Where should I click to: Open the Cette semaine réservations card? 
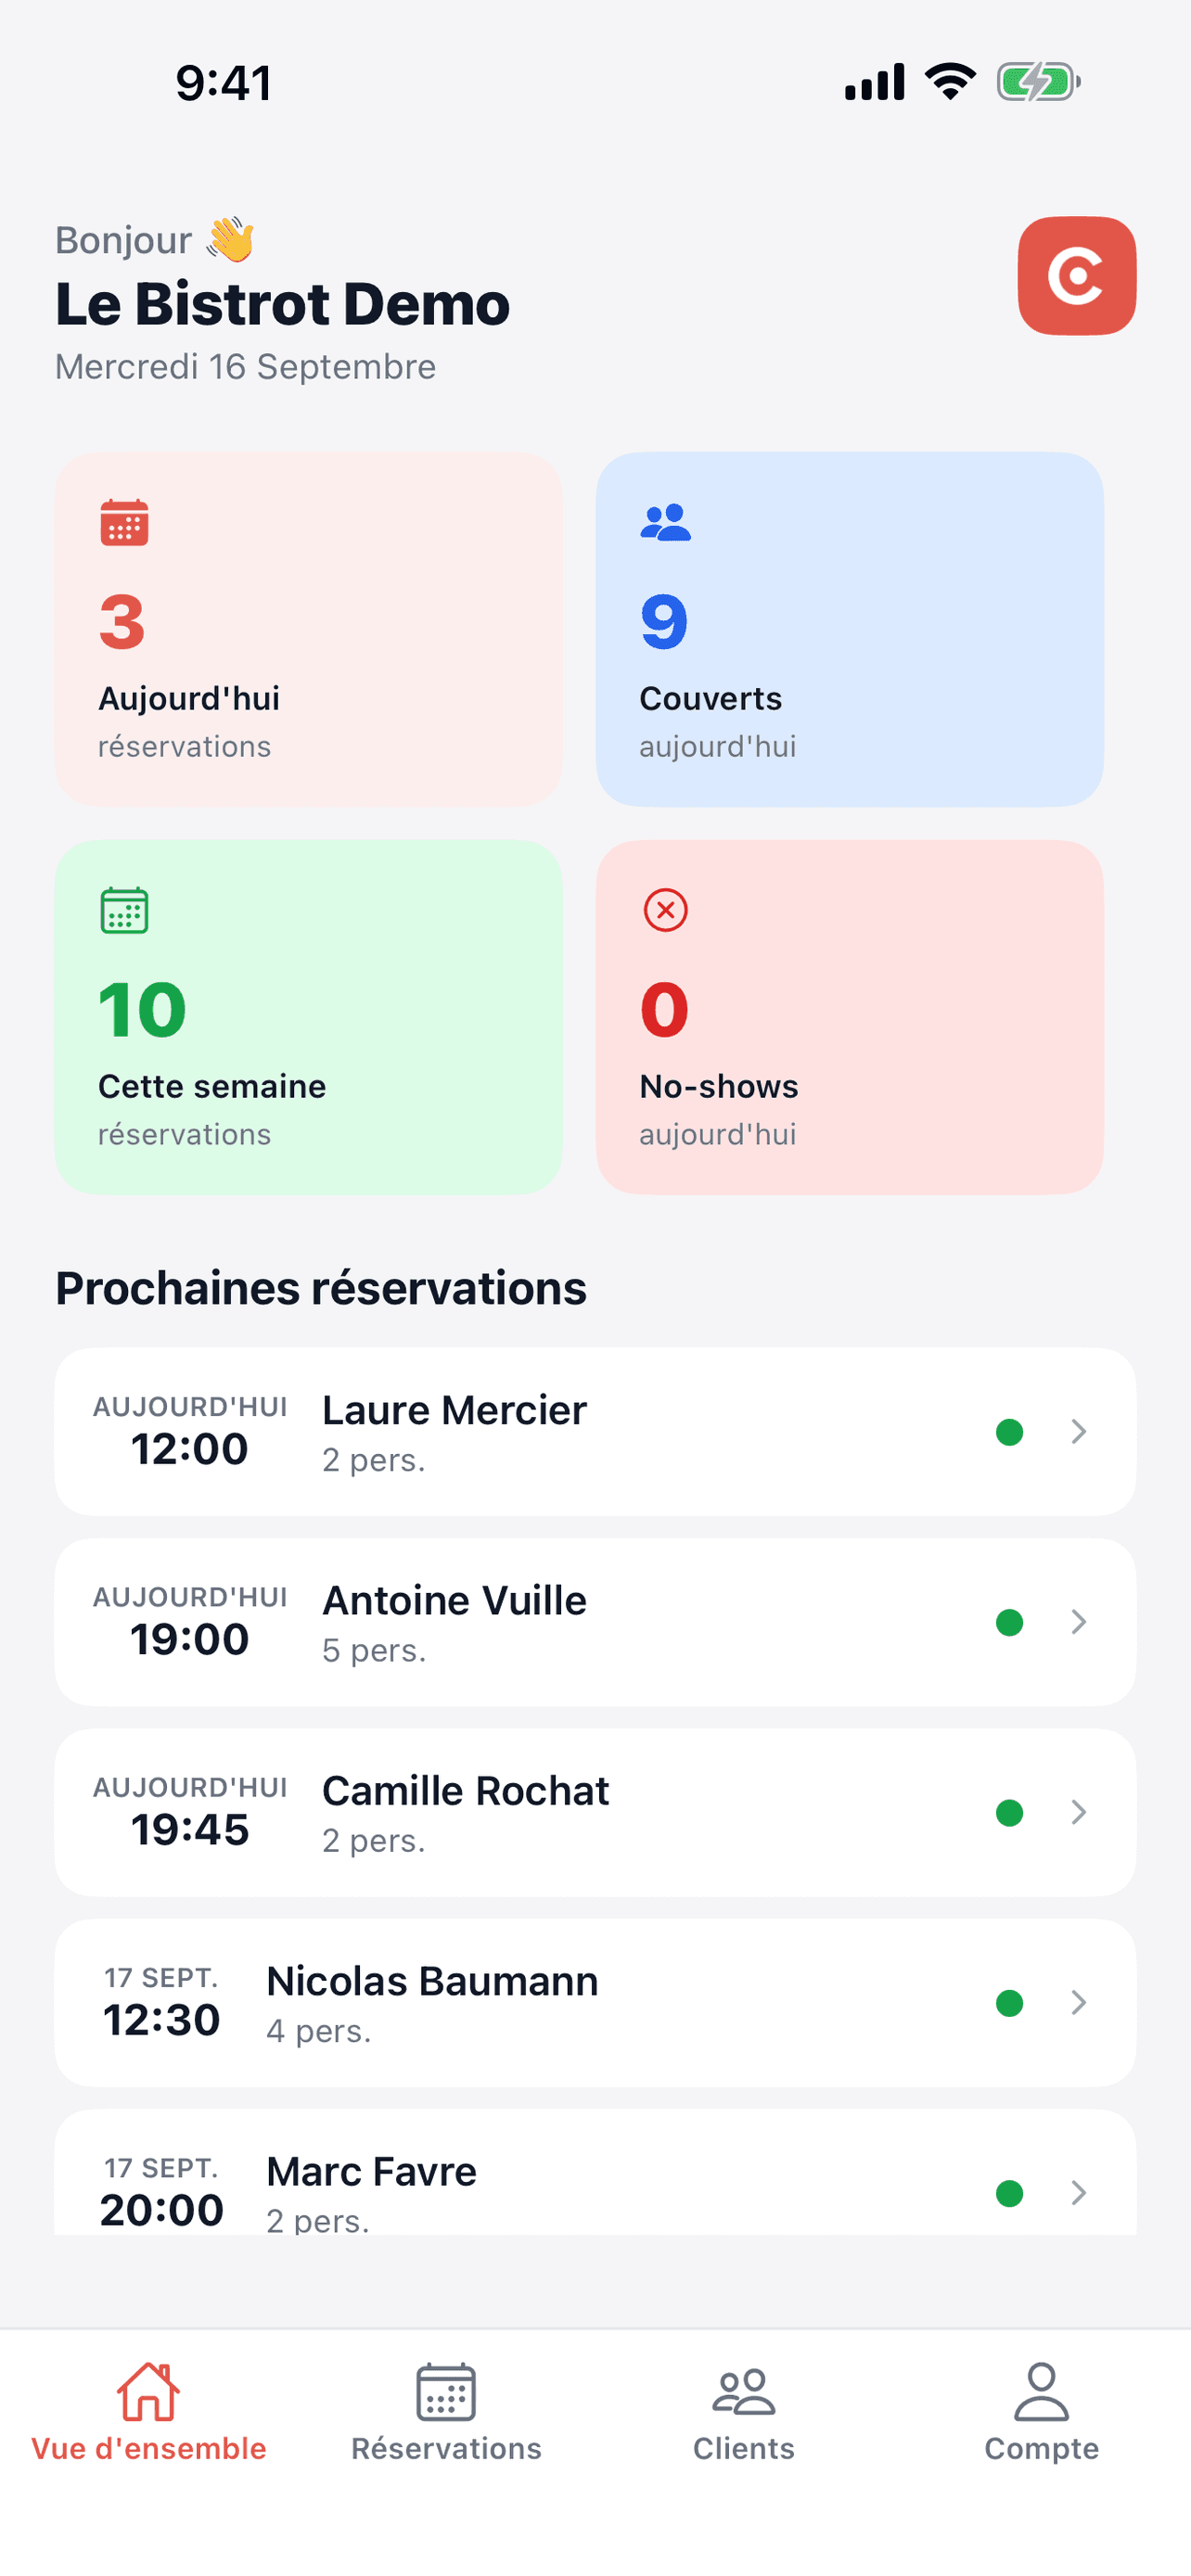(x=308, y=1017)
